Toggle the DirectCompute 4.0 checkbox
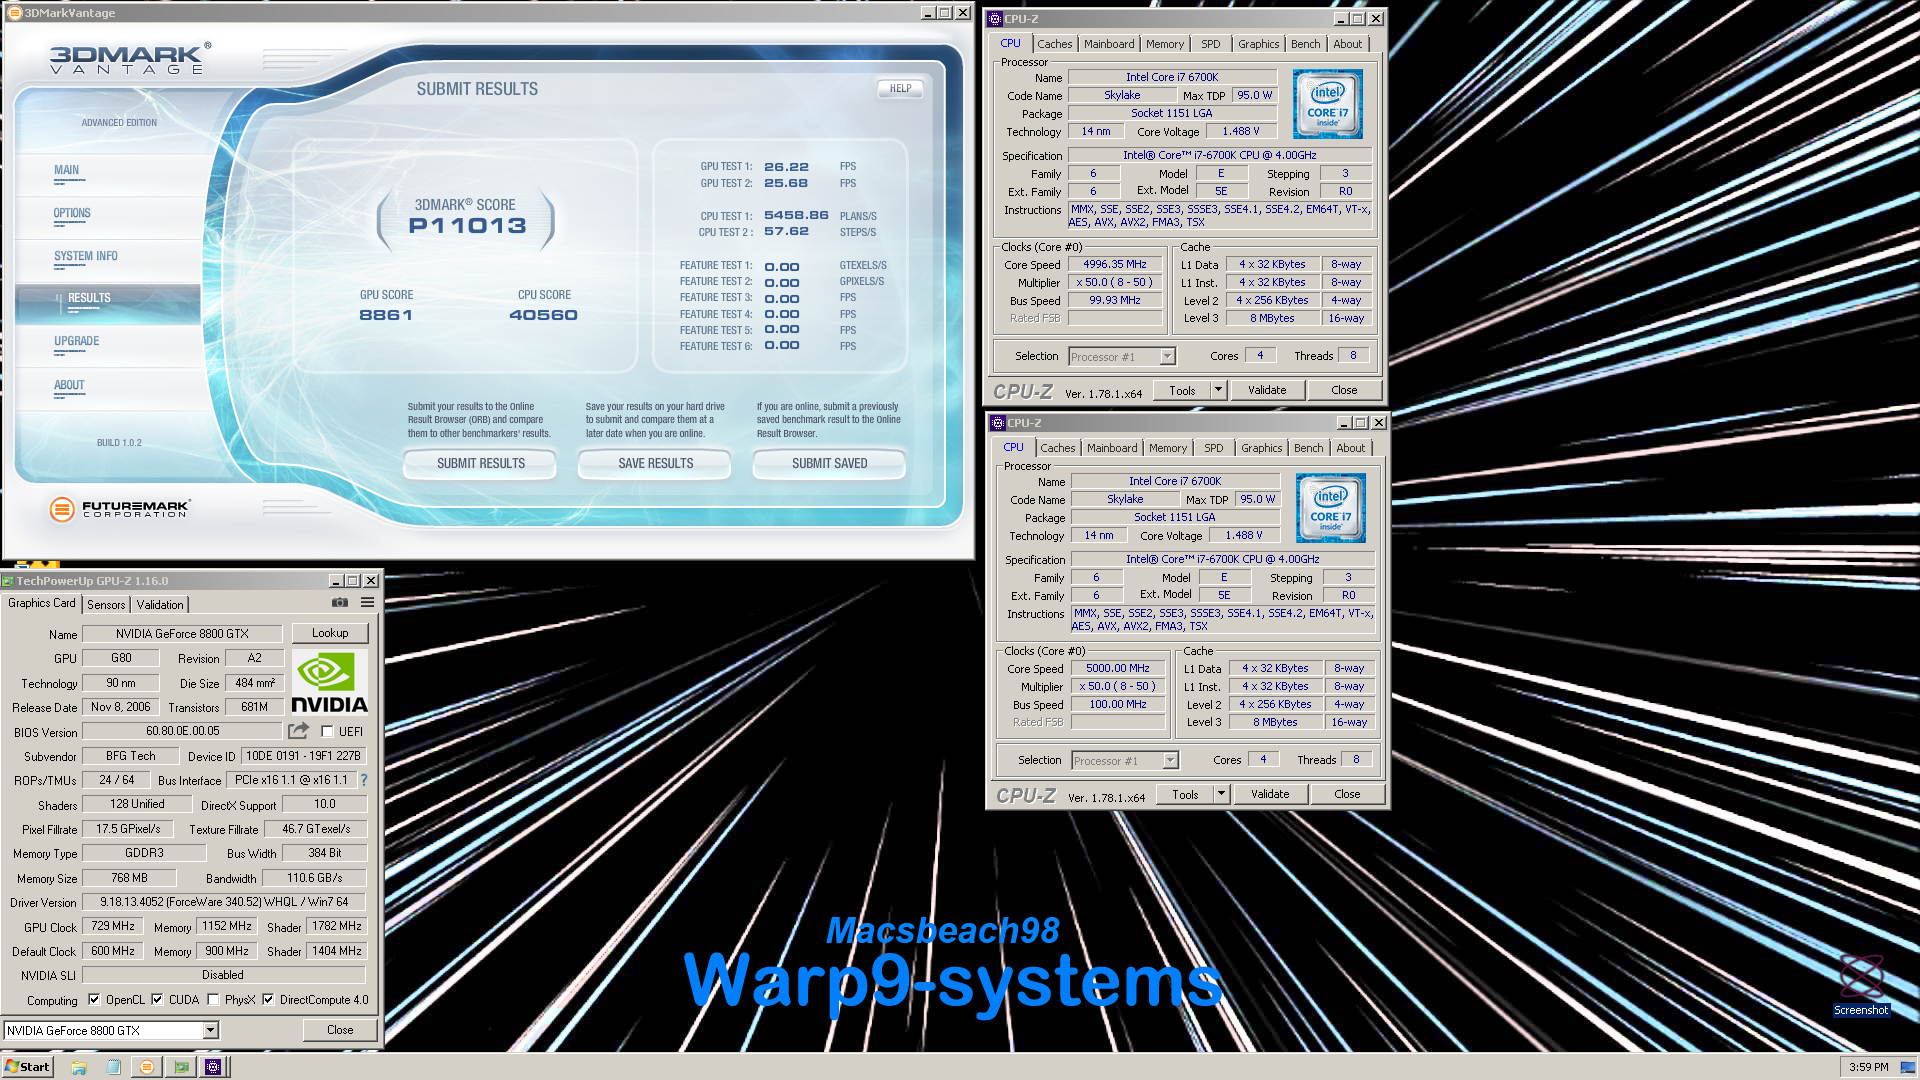Image resolution: width=1920 pixels, height=1080 pixels. (268, 999)
